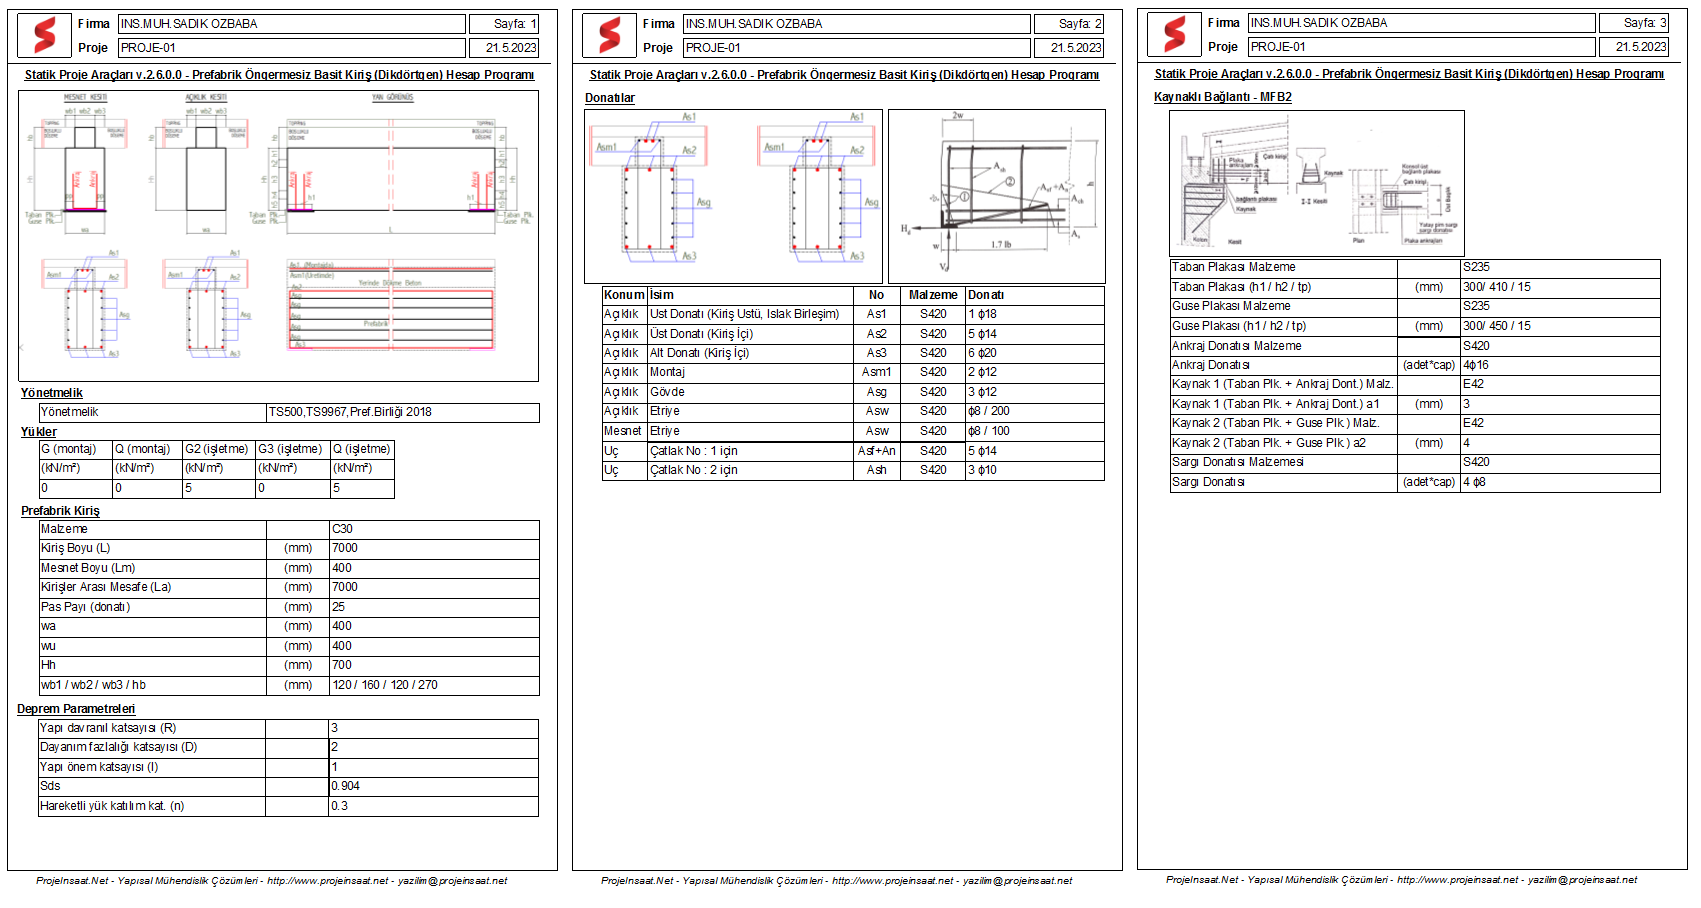Click the 'Konum' column header in reinforcement table
Viewport: 1701px width, 908px height.
tap(624, 295)
